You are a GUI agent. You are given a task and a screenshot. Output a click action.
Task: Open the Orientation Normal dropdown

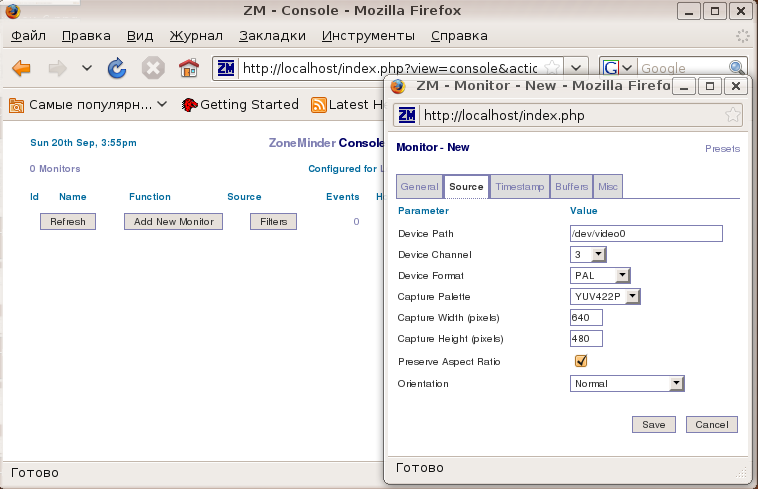627,384
